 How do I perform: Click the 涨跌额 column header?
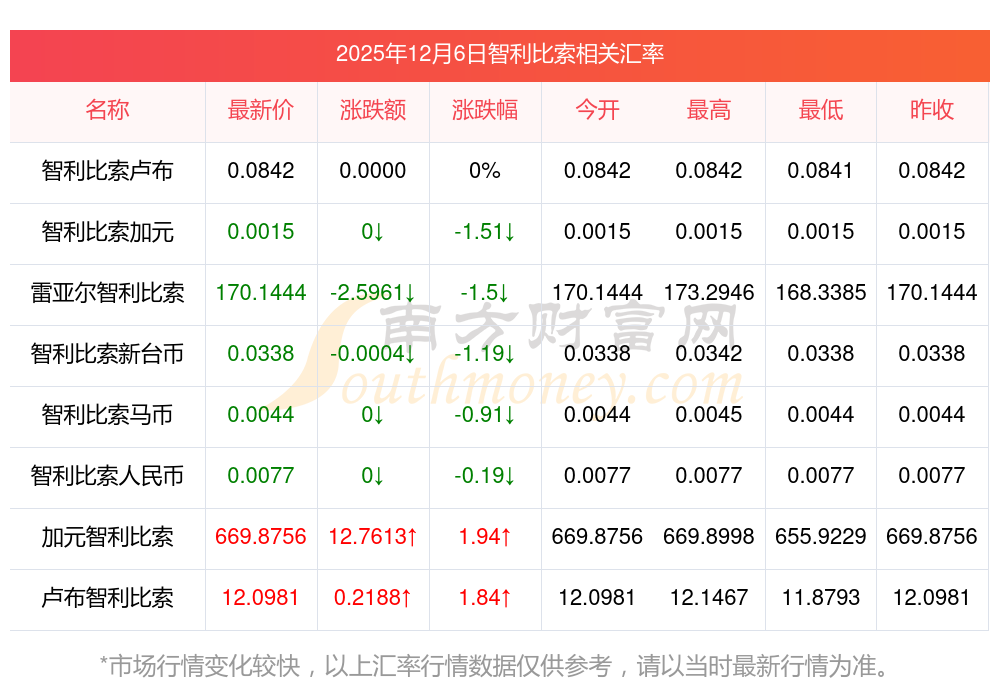373,110
